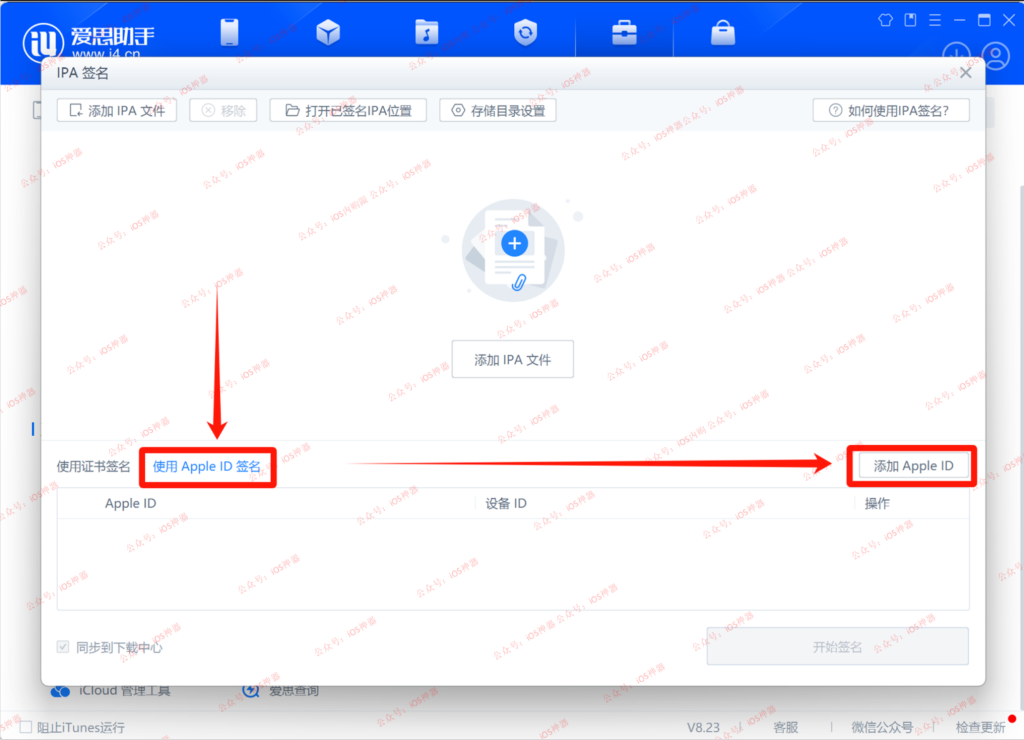Toggle 阻止iTunes运行 checkbox
The height and width of the screenshot is (740, 1024).
(x=26, y=727)
